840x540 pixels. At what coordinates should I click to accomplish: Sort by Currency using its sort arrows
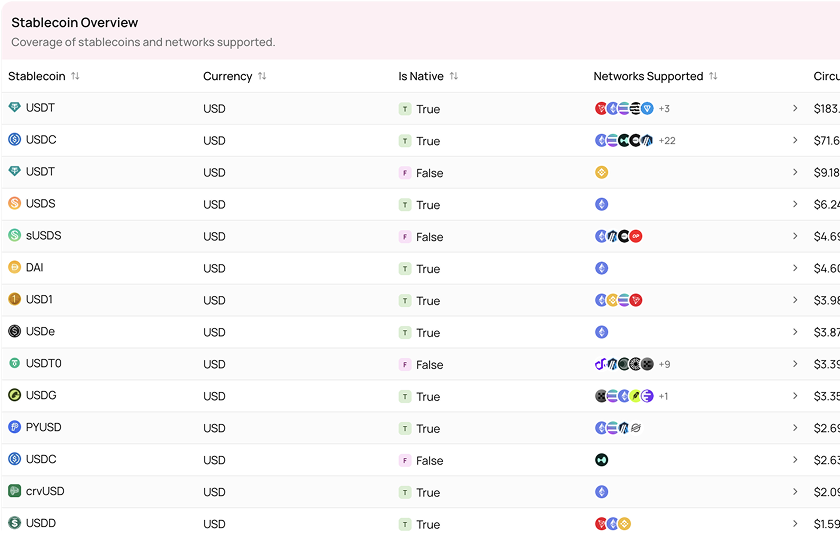coord(262,76)
